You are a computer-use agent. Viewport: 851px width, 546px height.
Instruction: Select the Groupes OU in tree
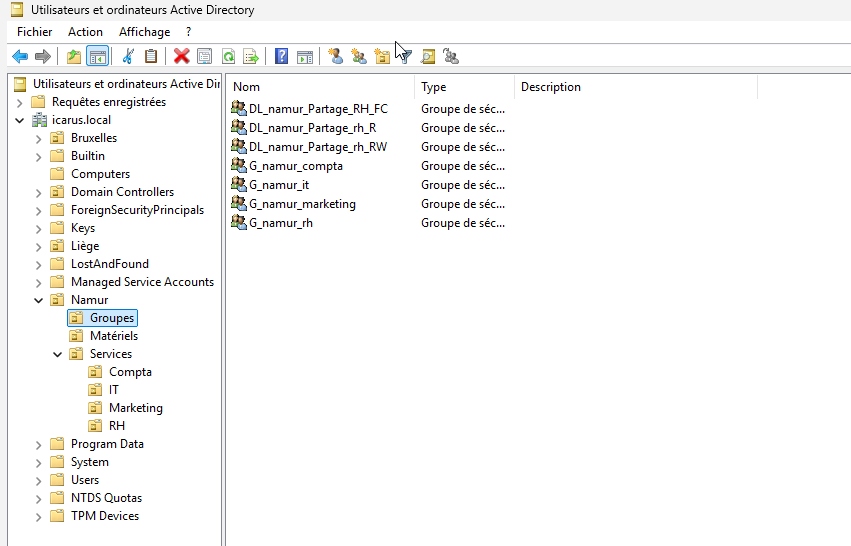click(112, 318)
